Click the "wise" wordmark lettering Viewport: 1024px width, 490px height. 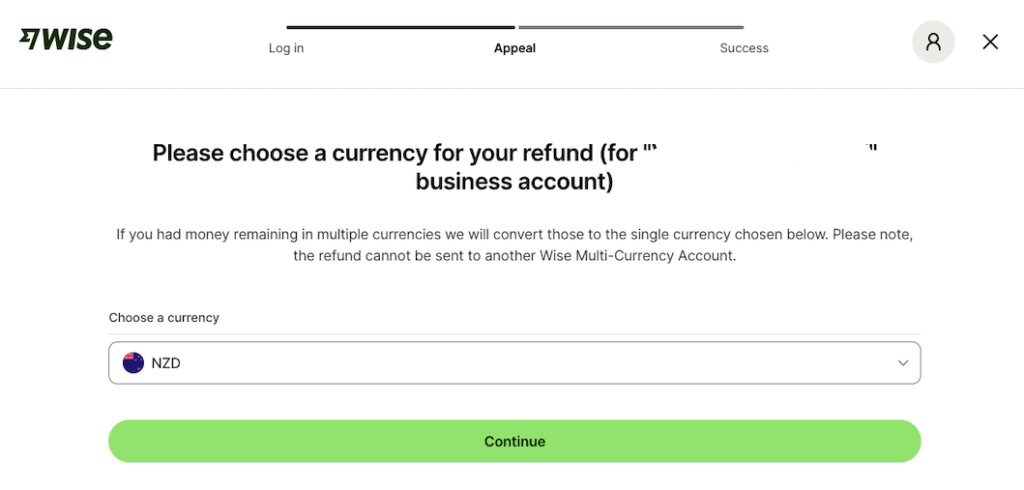(x=78, y=39)
